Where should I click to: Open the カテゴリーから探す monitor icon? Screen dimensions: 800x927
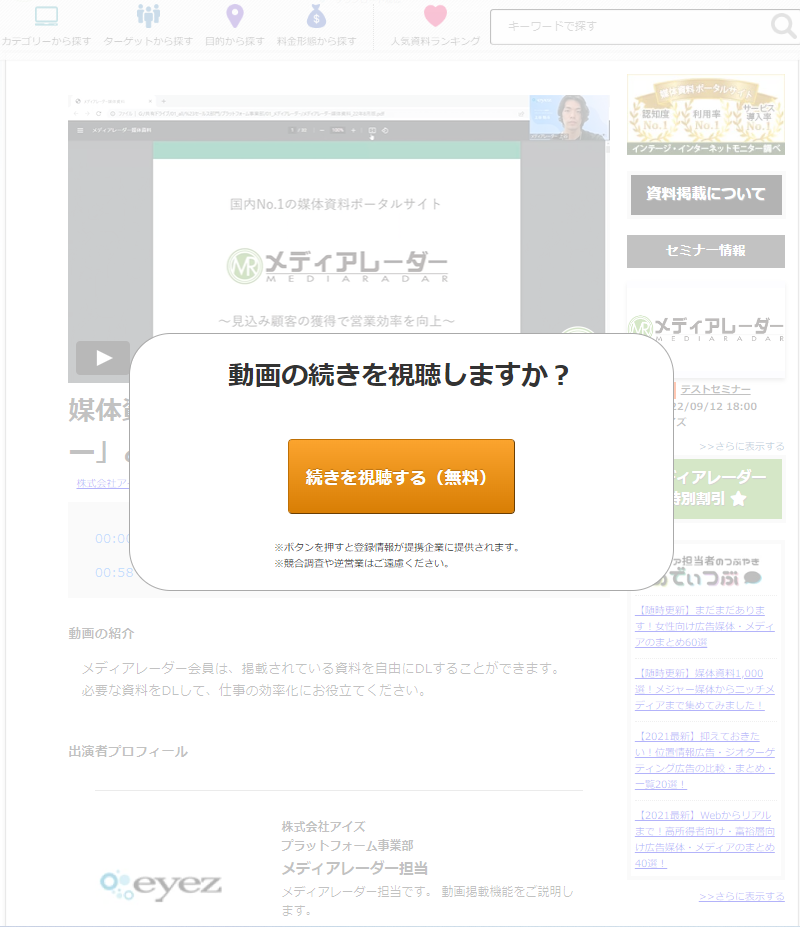46,17
